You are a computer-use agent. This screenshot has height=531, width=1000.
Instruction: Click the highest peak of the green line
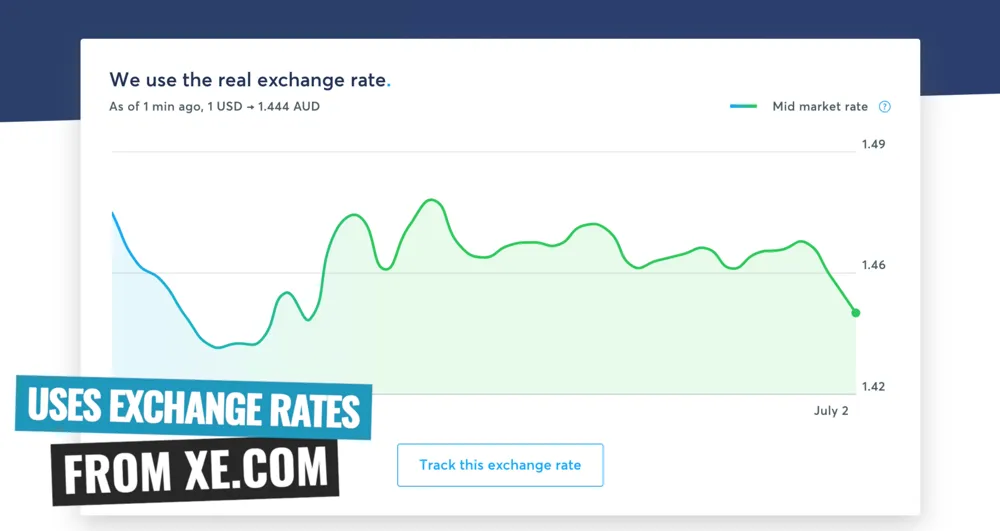[431, 200]
